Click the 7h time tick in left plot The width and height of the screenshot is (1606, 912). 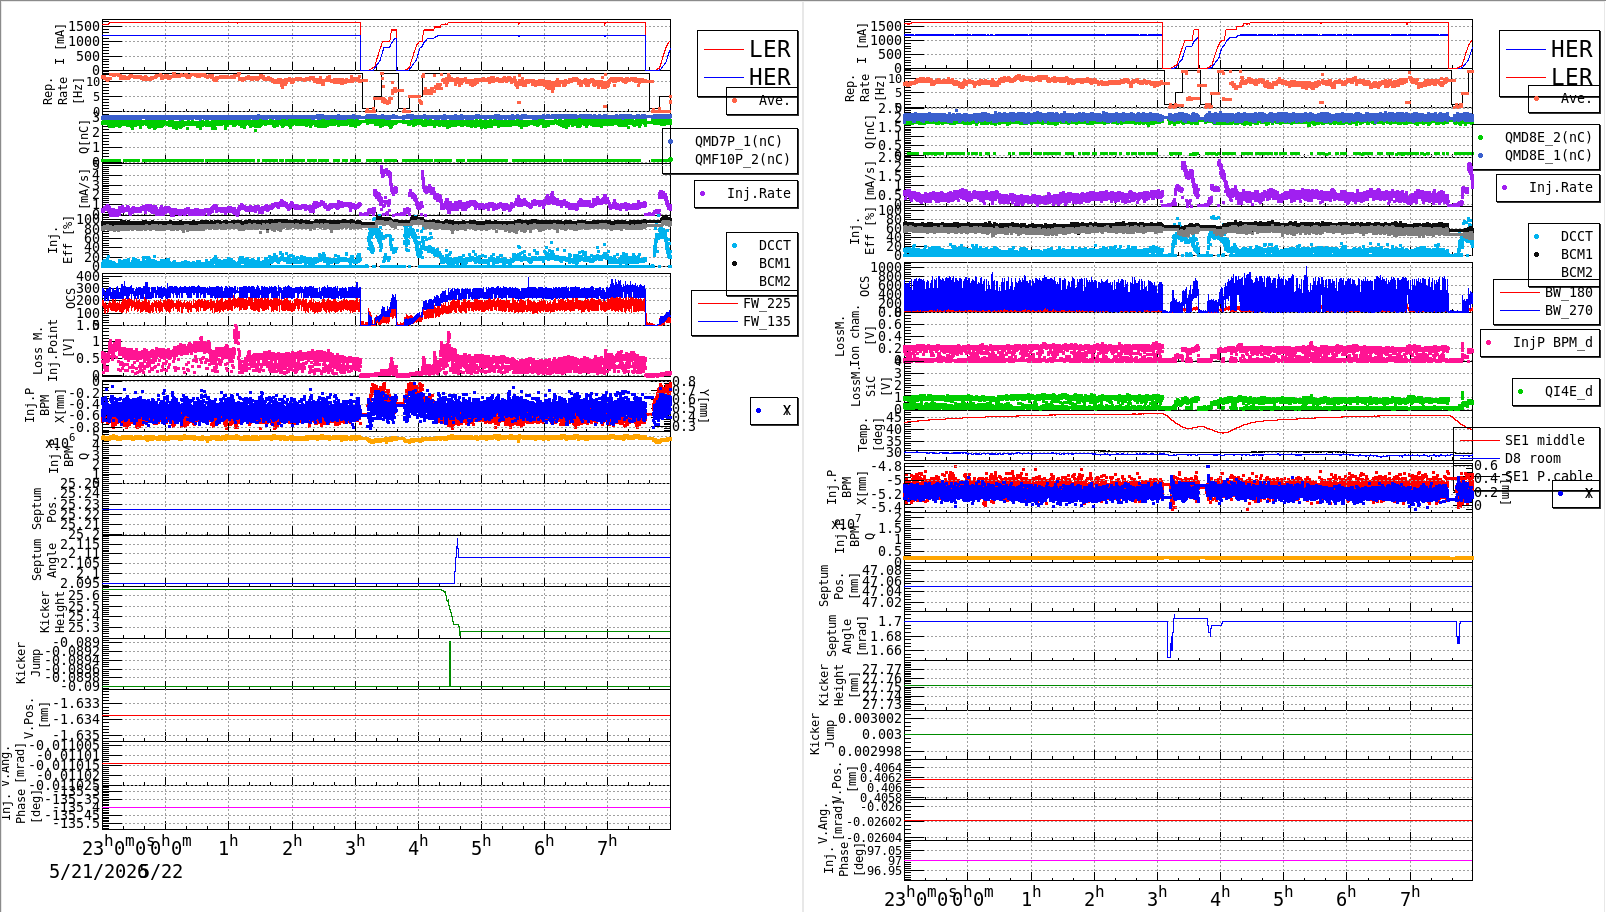(607, 846)
